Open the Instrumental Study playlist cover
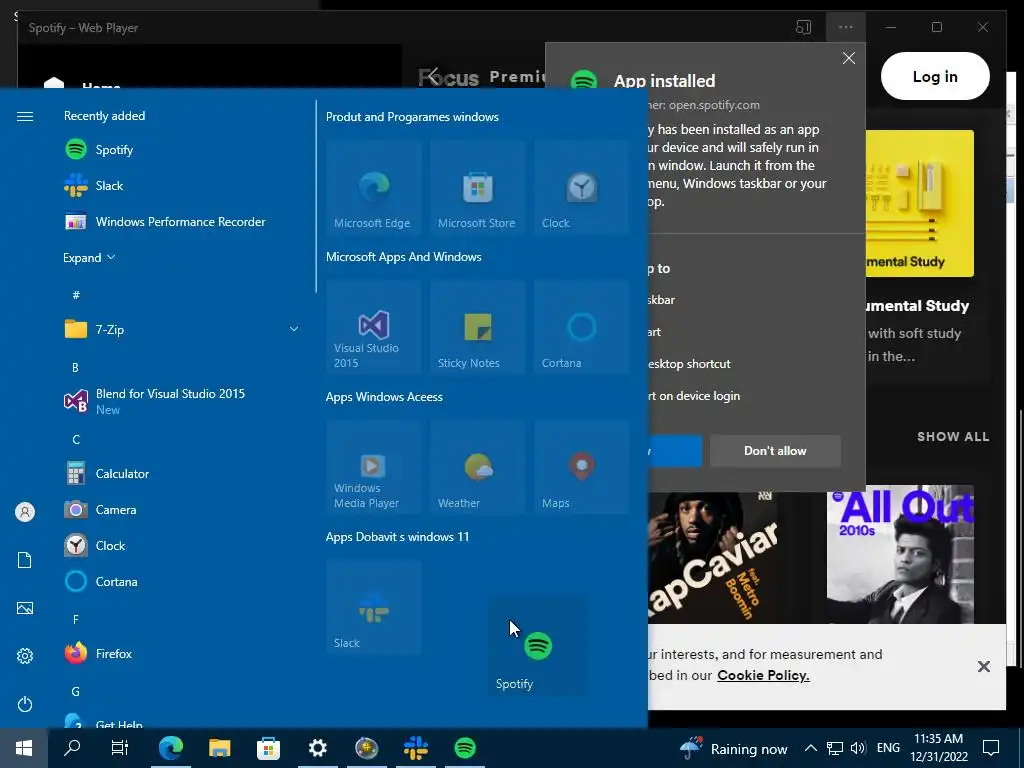 click(x=920, y=203)
